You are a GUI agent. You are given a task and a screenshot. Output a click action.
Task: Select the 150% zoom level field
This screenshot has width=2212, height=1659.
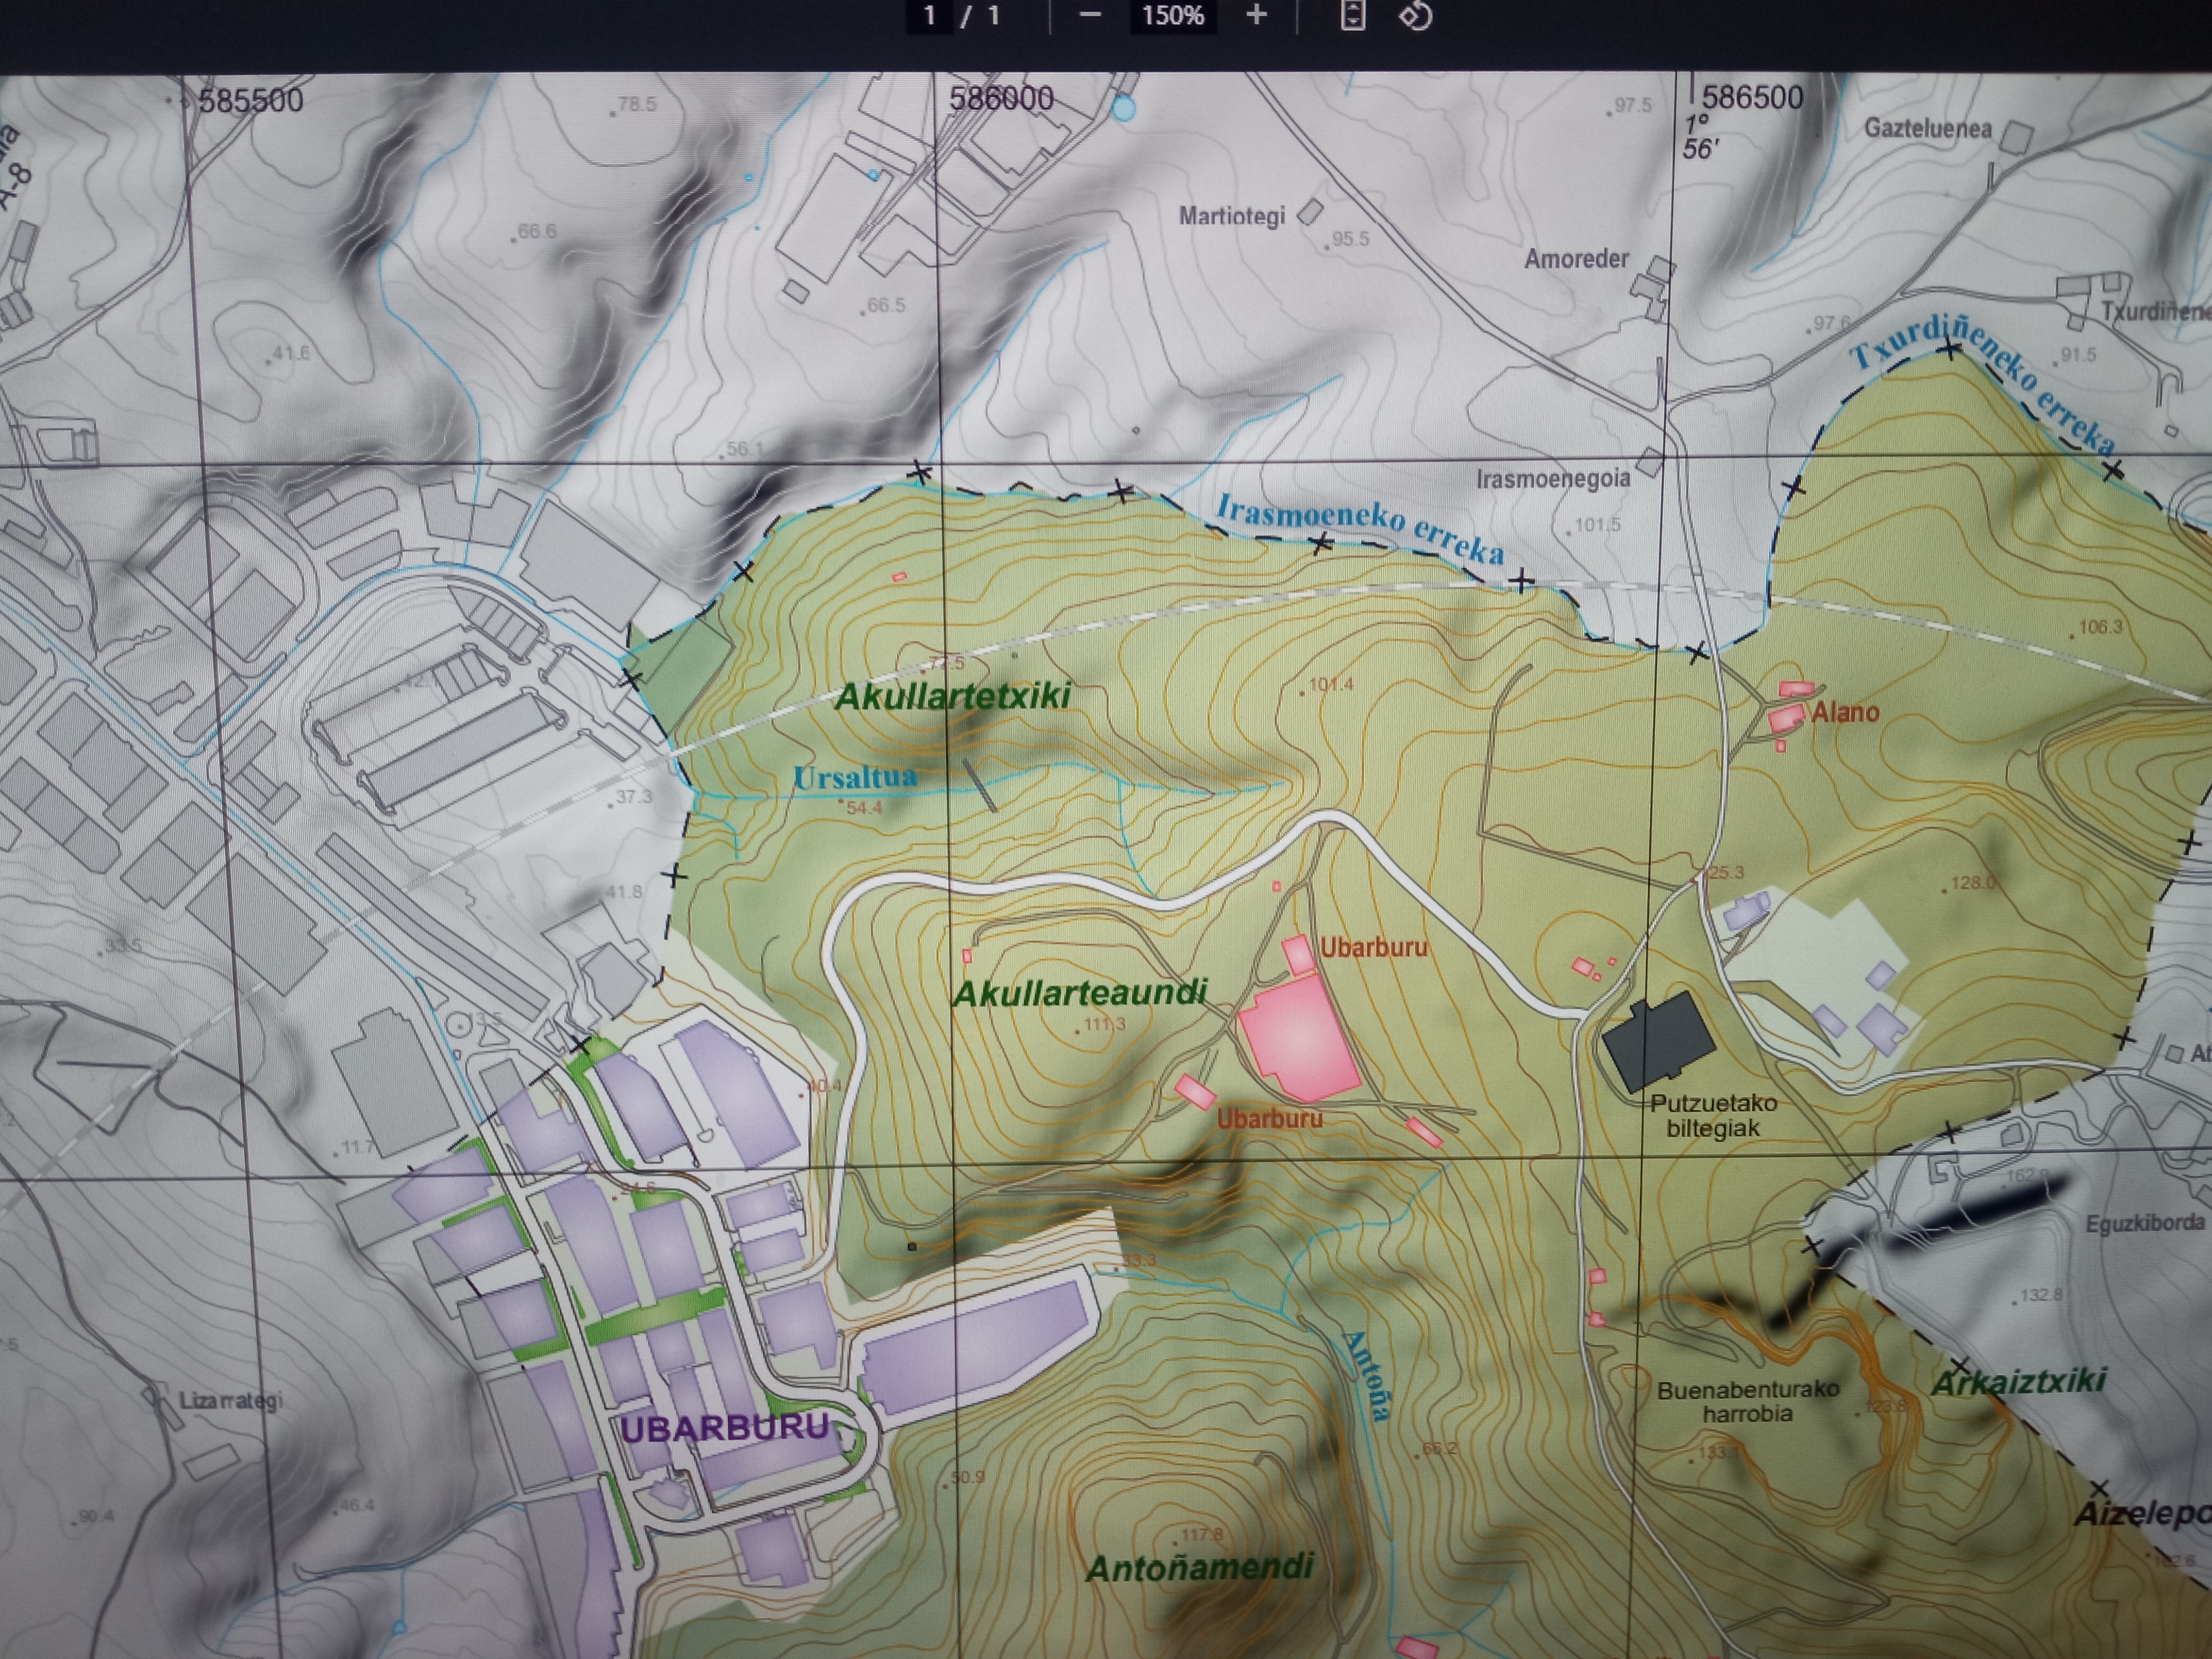click(1173, 16)
